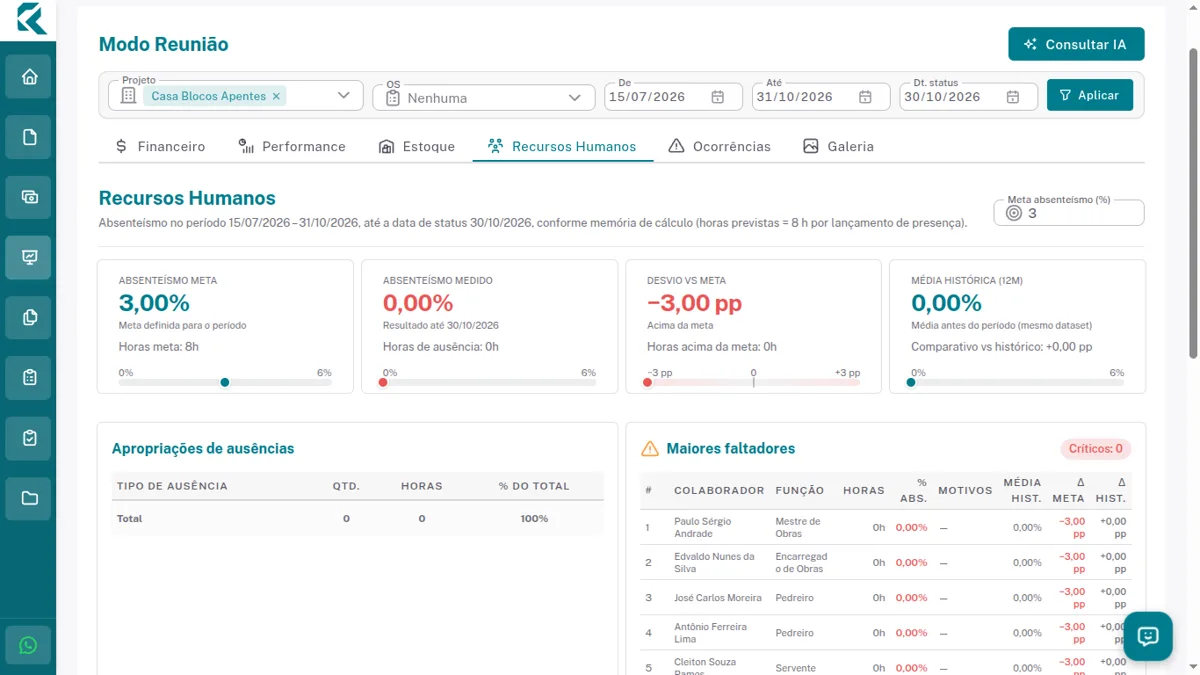Image resolution: width=1200 pixels, height=675 pixels.
Task: Click the Tipo de Ausência column header
Action: tap(172, 486)
